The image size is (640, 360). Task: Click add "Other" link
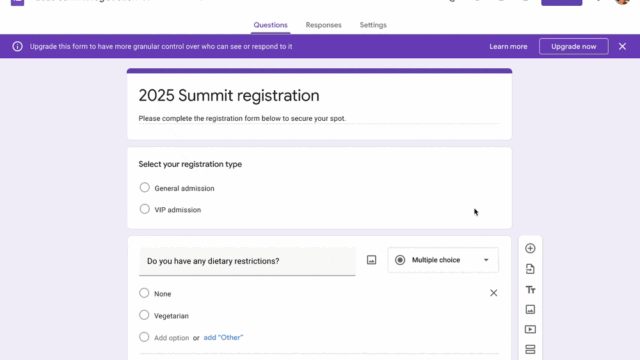pyautogui.click(x=223, y=338)
